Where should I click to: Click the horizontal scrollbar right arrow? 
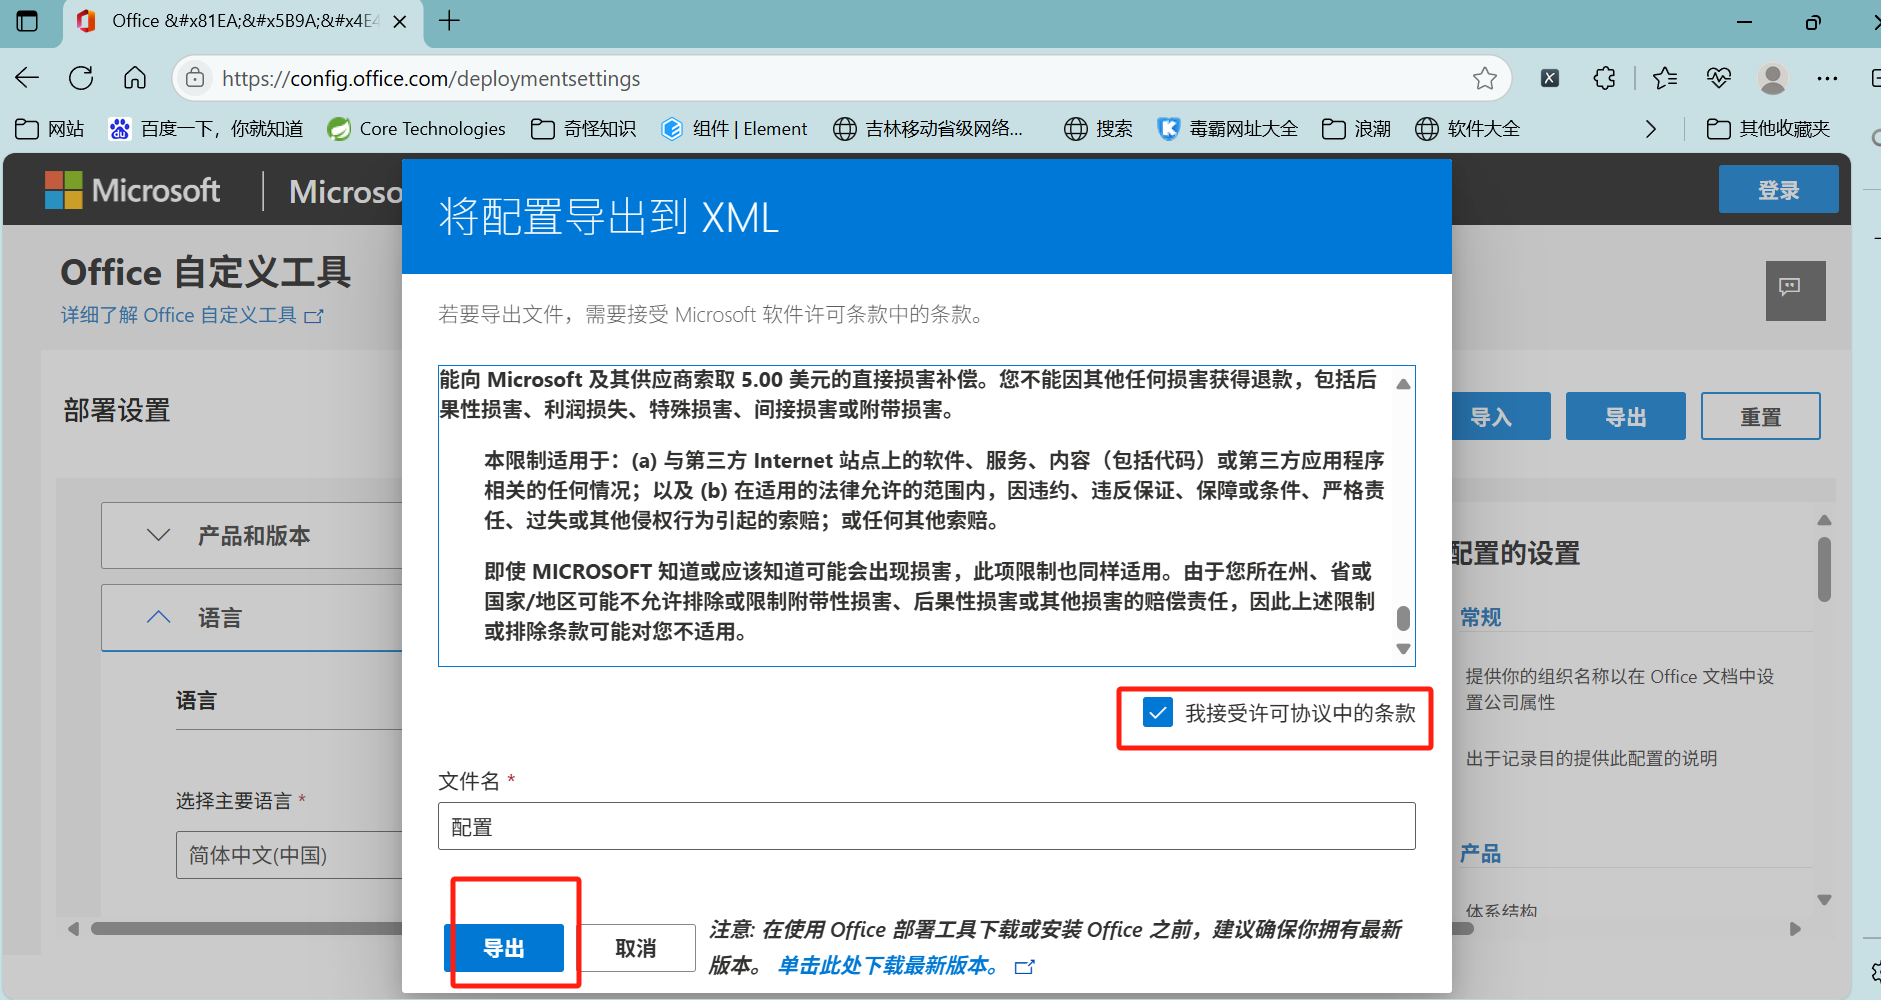(x=1795, y=929)
